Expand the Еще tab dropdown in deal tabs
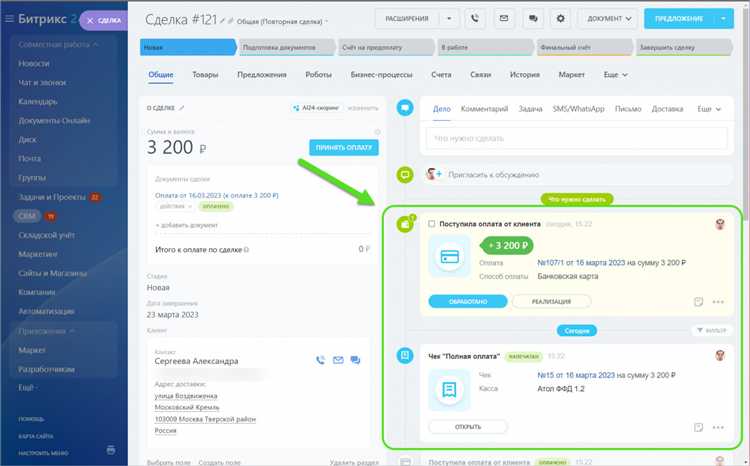Viewport: 750px width, 466px height. pyautogui.click(x=615, y=75)
